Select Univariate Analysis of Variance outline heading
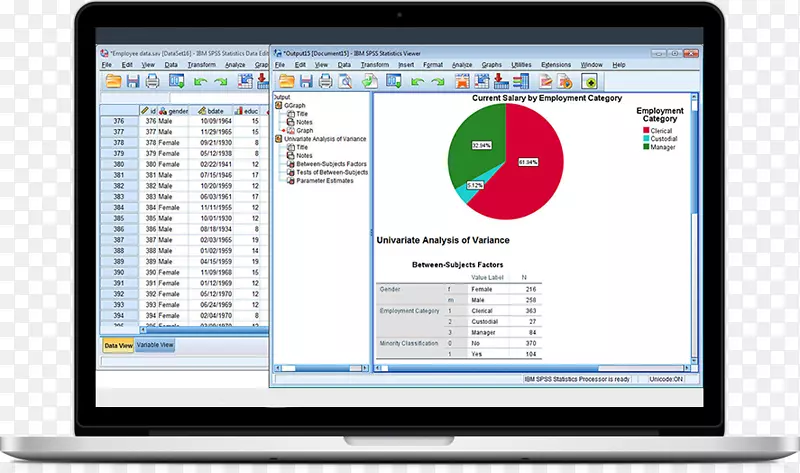This screenshot has height=473, width=800. pos(325,139)
